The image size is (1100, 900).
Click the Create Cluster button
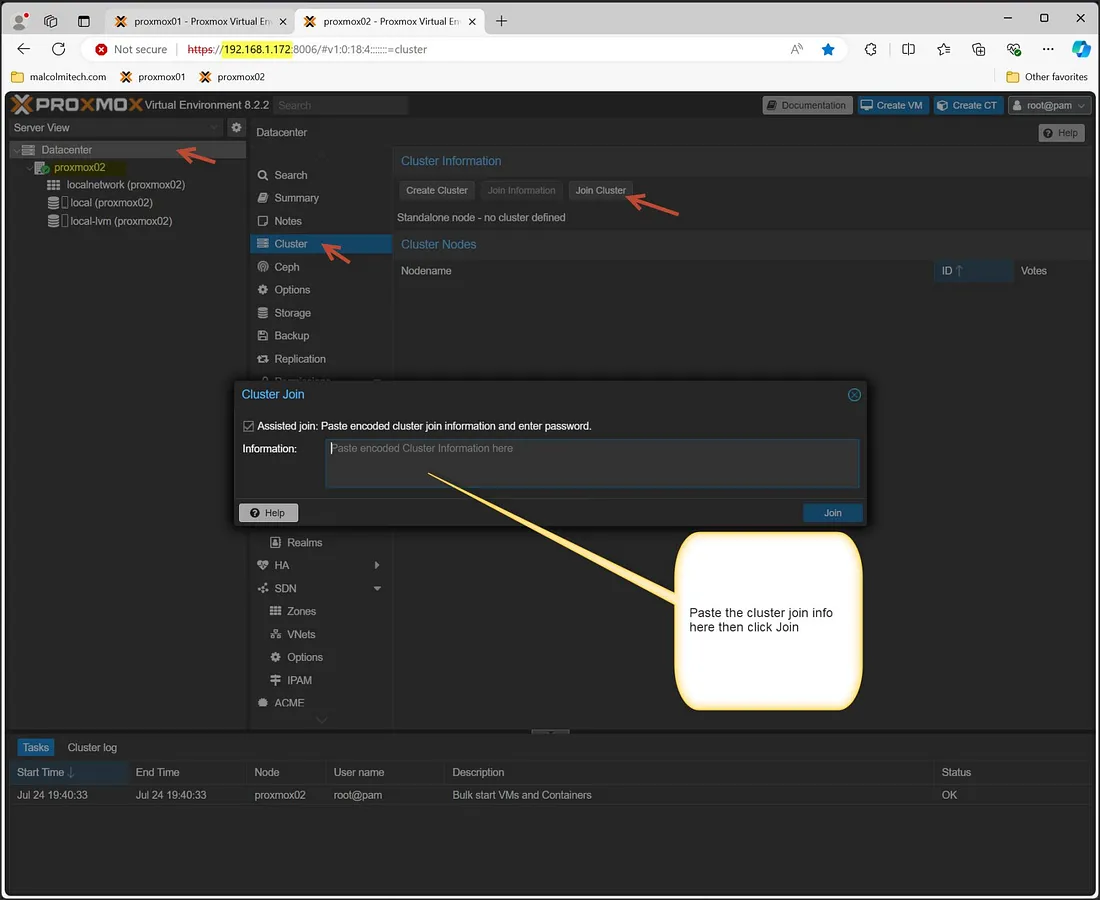pyautogui.click(x=436, y=190)
